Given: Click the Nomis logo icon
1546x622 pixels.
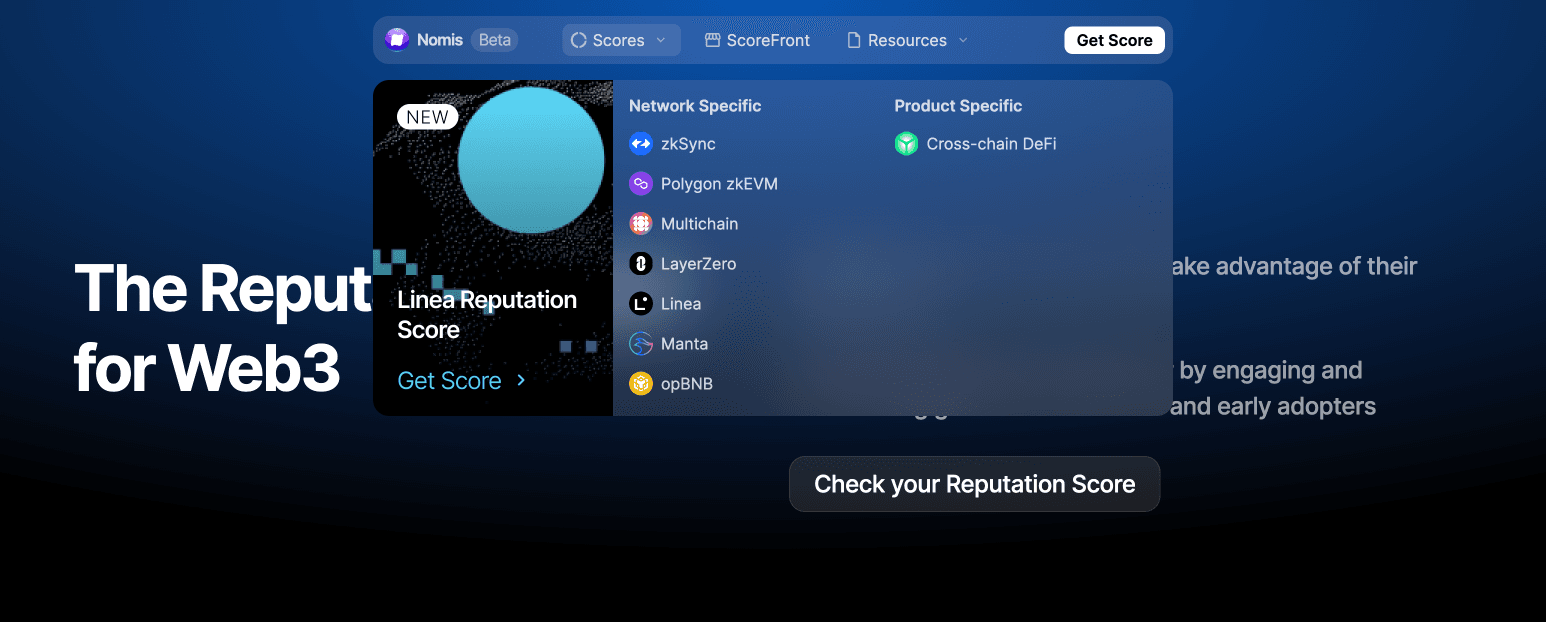Looking at the screenshot, I should [397, 40].
